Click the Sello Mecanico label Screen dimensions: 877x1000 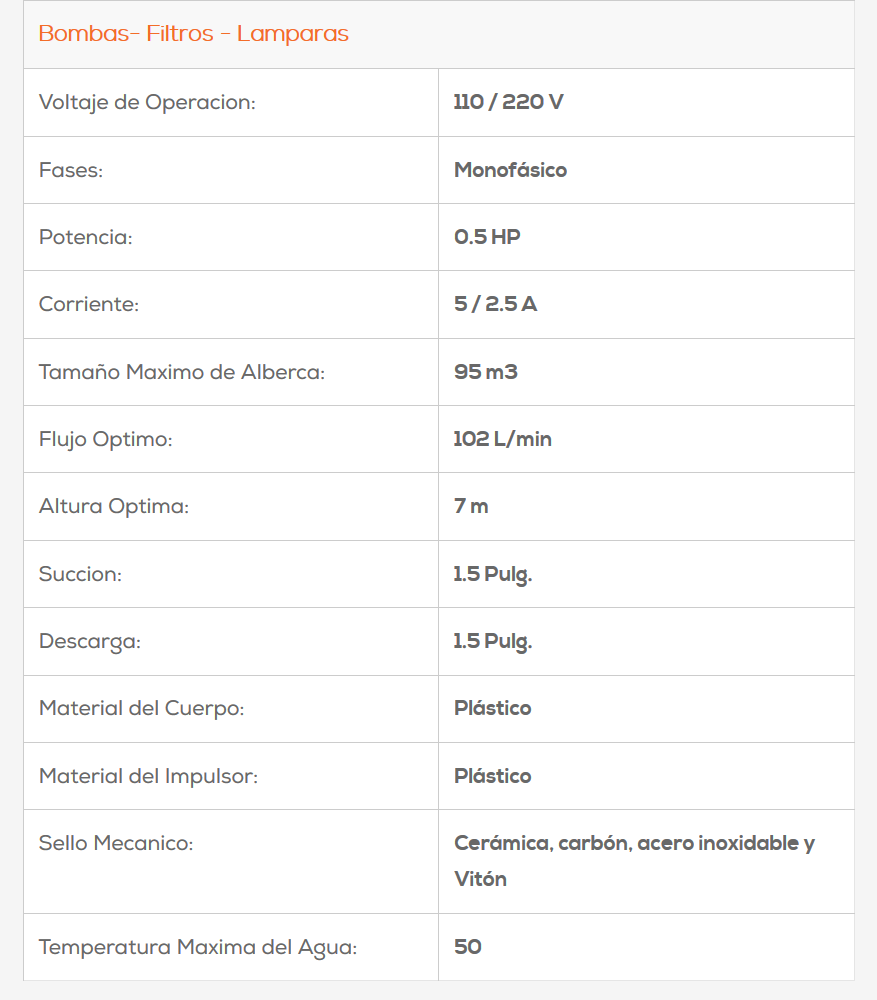click(116, 843)
